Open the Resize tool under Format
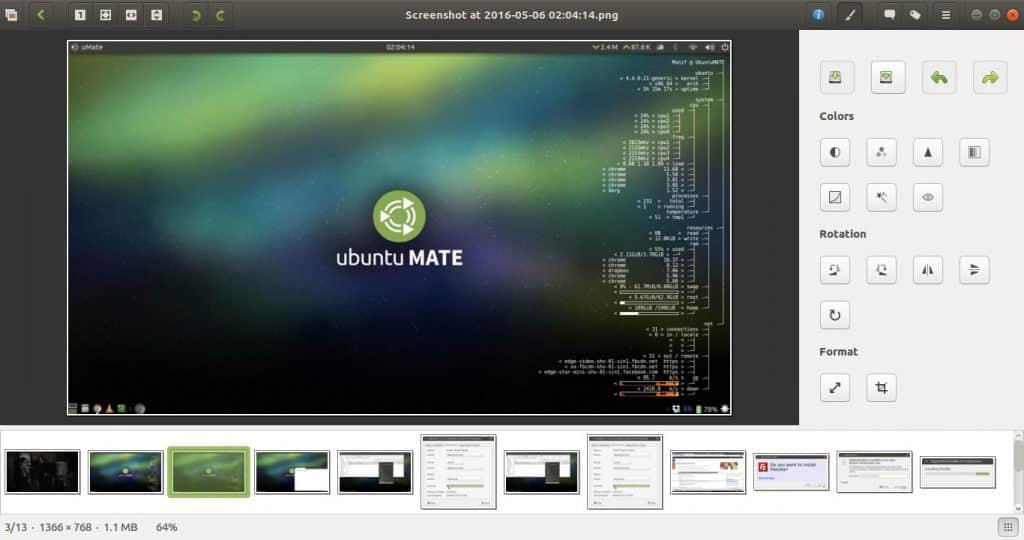 click(836, 388)
